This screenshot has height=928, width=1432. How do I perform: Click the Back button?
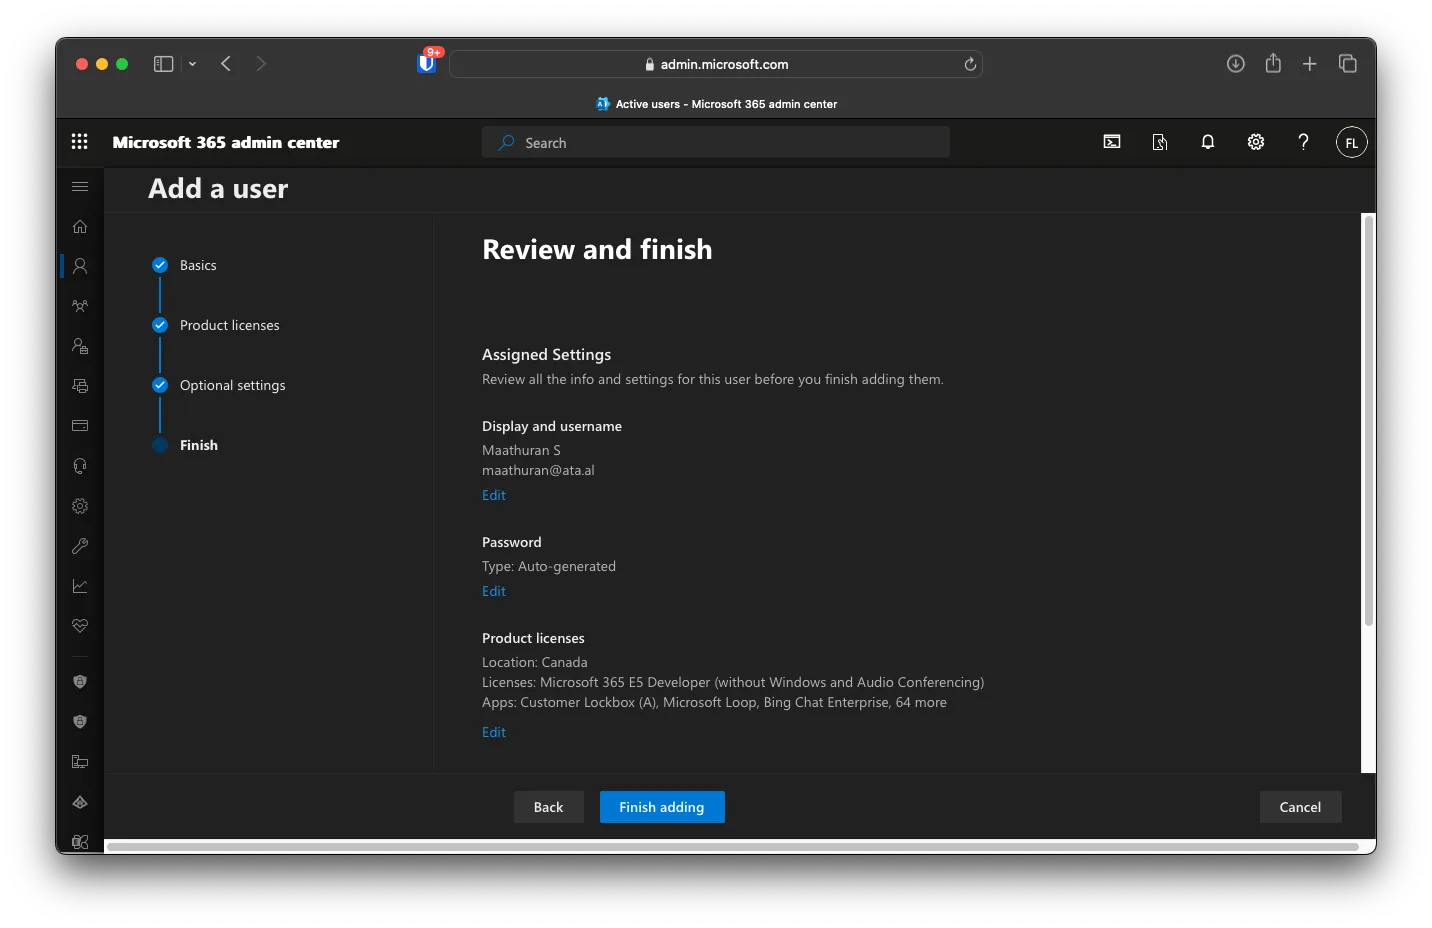(548, 807)
